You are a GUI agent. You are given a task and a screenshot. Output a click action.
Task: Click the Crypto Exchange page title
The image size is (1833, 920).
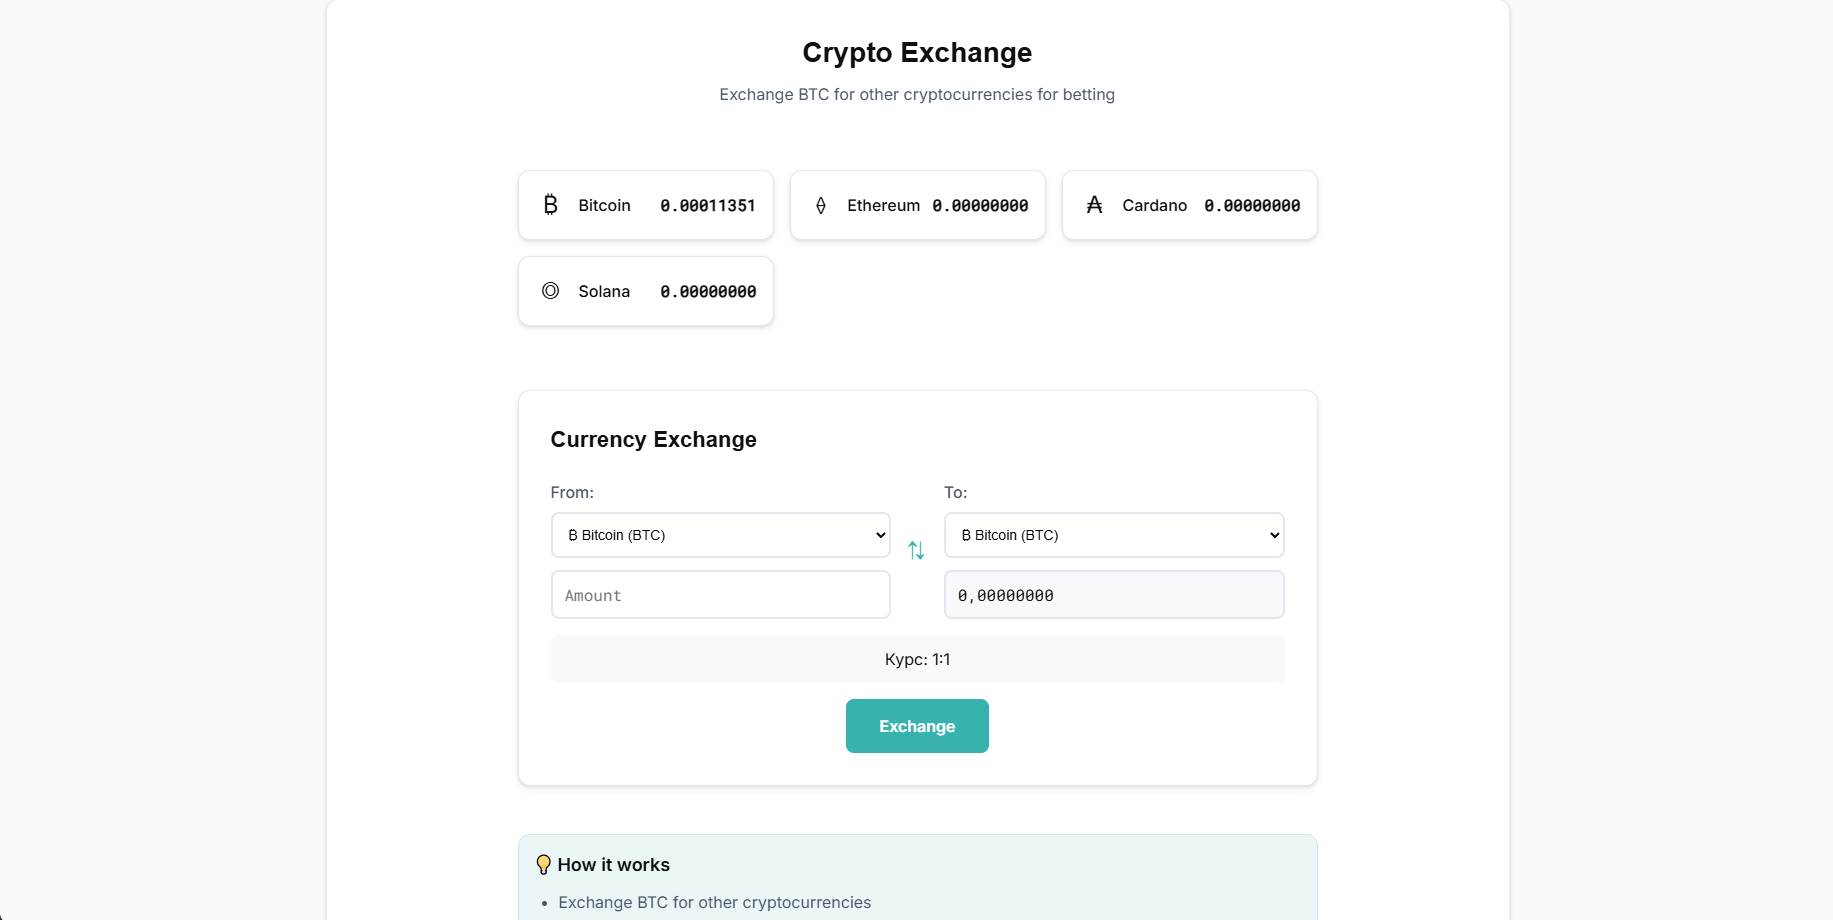pyautogui.click(x=917, y=53)
